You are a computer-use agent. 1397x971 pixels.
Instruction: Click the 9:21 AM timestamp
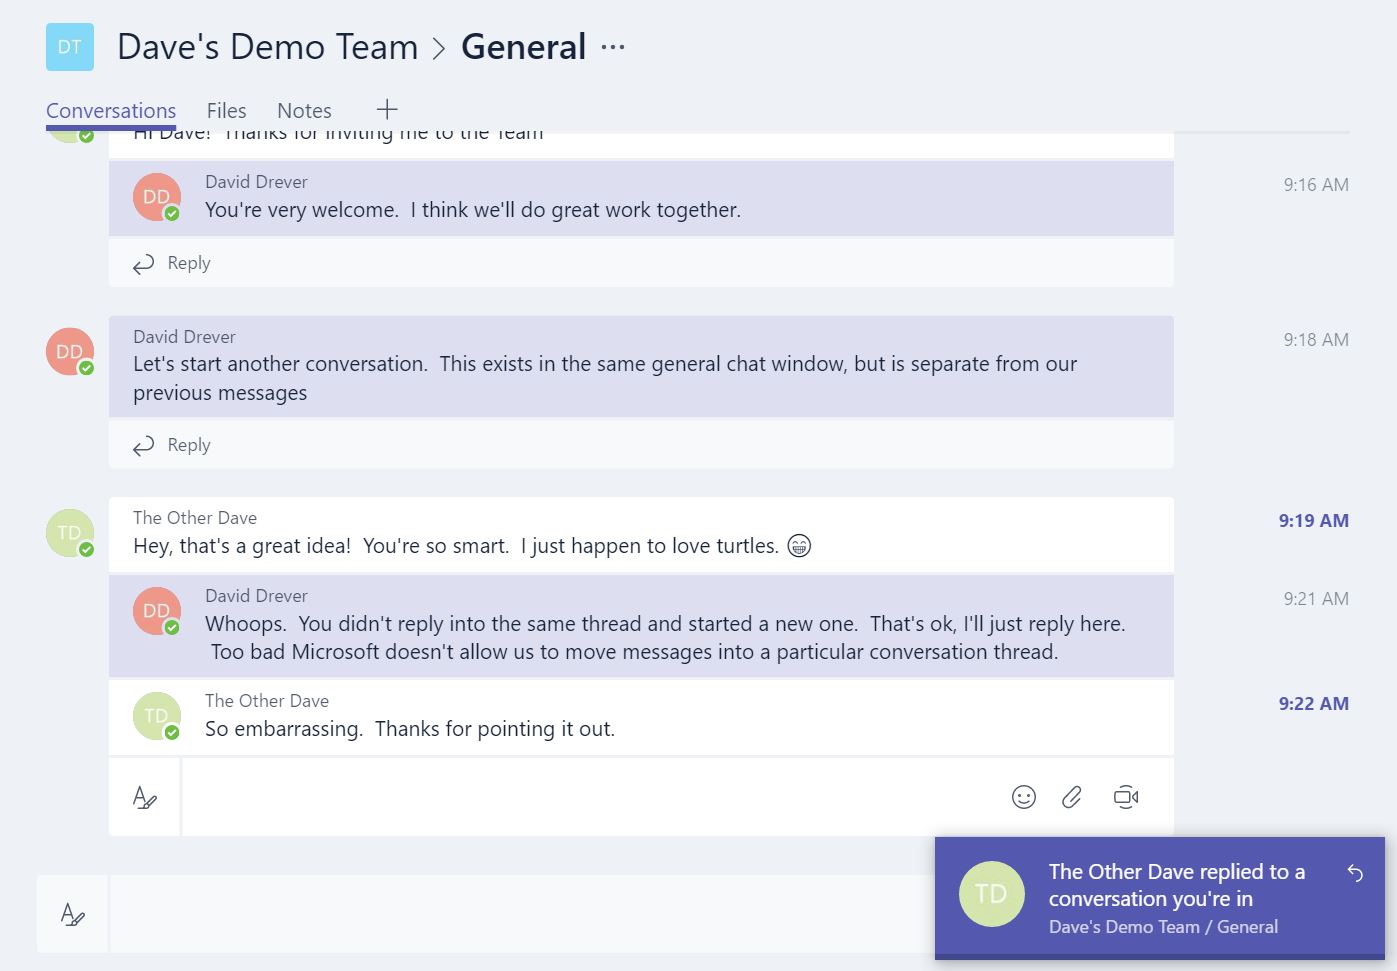1316,599
